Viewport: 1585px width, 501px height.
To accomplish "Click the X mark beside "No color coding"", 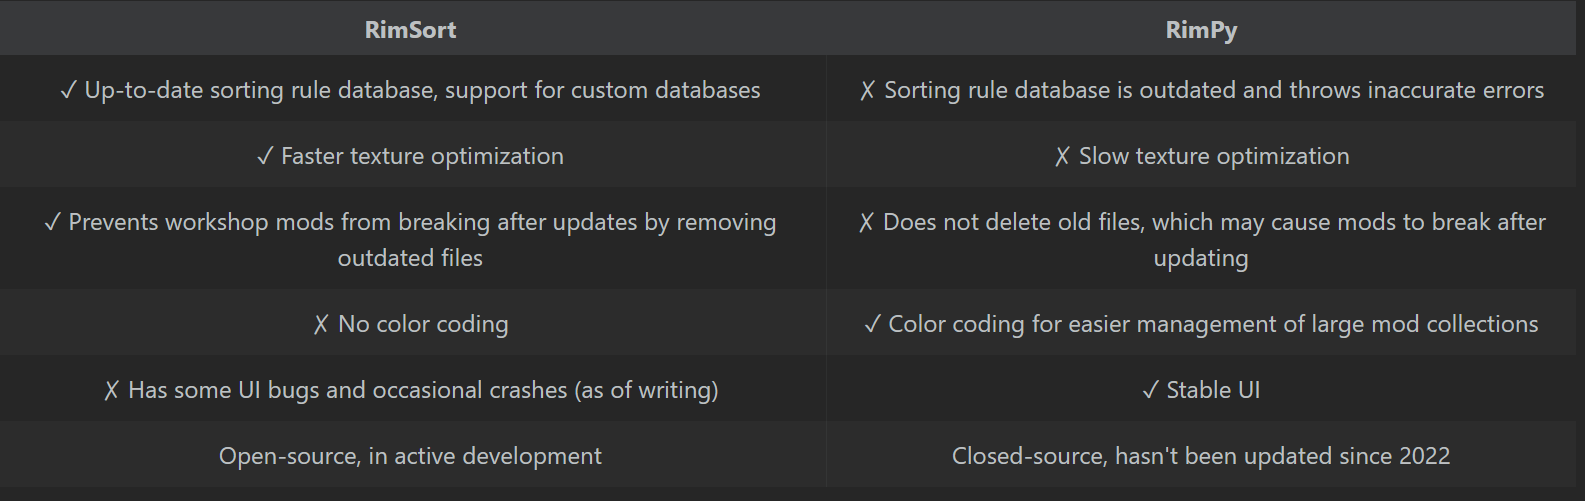I will click(x=321, y=324).
